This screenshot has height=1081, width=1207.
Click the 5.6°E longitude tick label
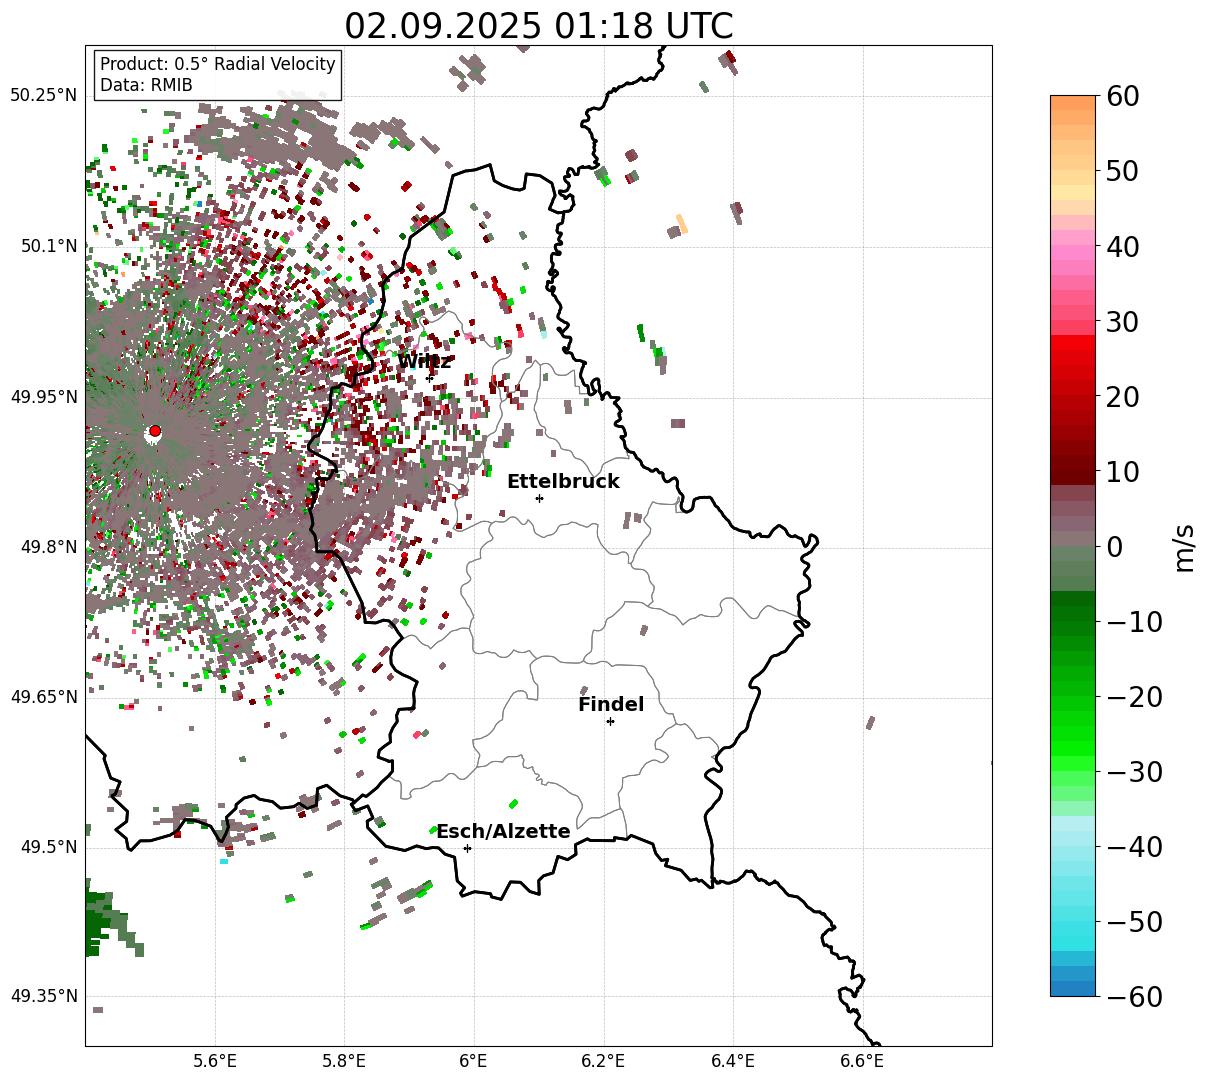click(215, 1060)
